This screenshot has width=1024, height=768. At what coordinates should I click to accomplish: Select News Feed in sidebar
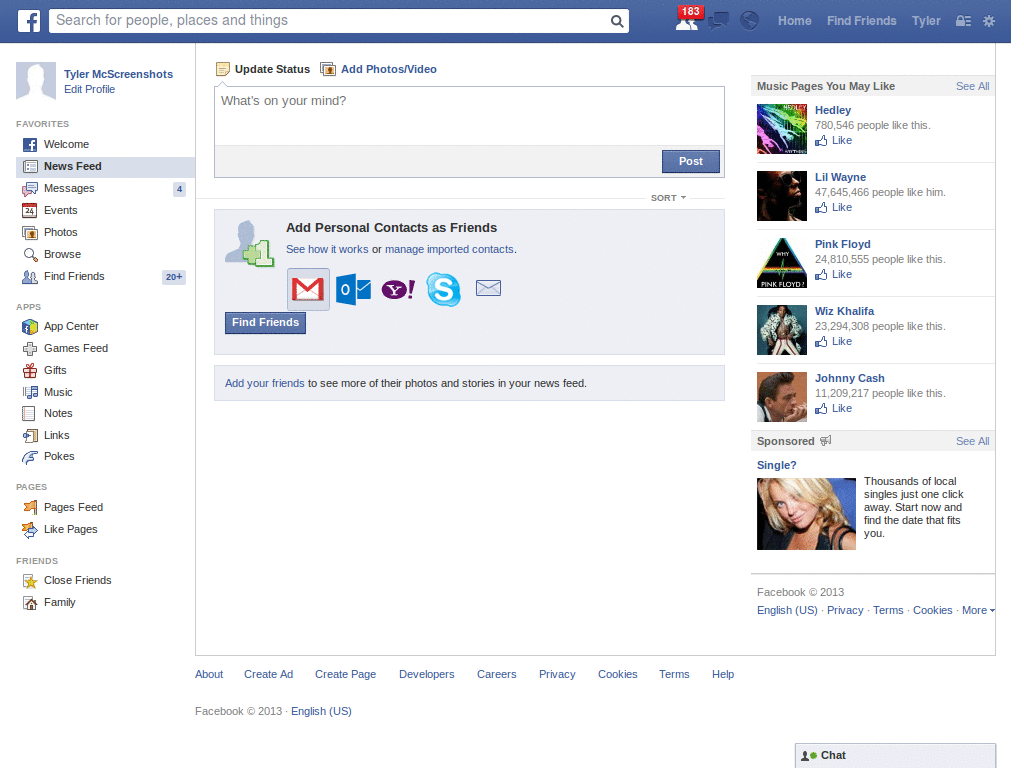pyautogui.click(x=105, y=167)
